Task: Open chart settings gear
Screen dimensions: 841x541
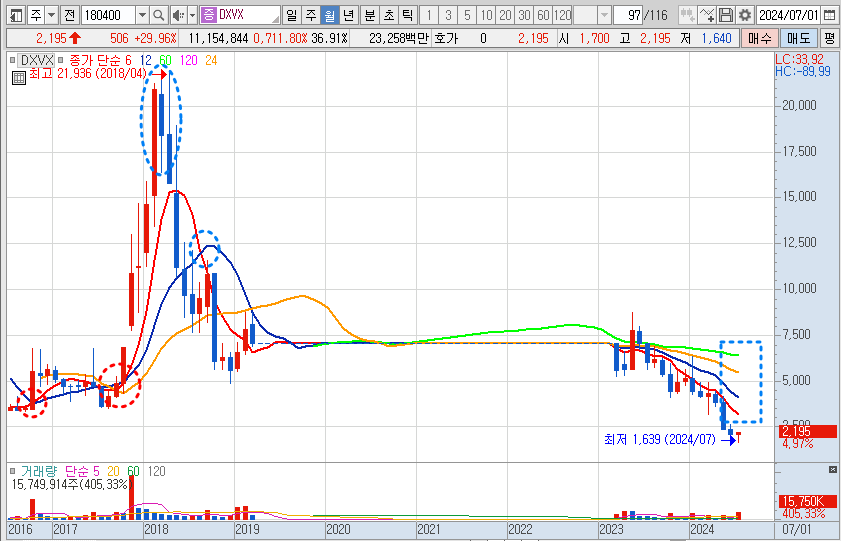Action: pyautogui.click(x=744, y=15)
